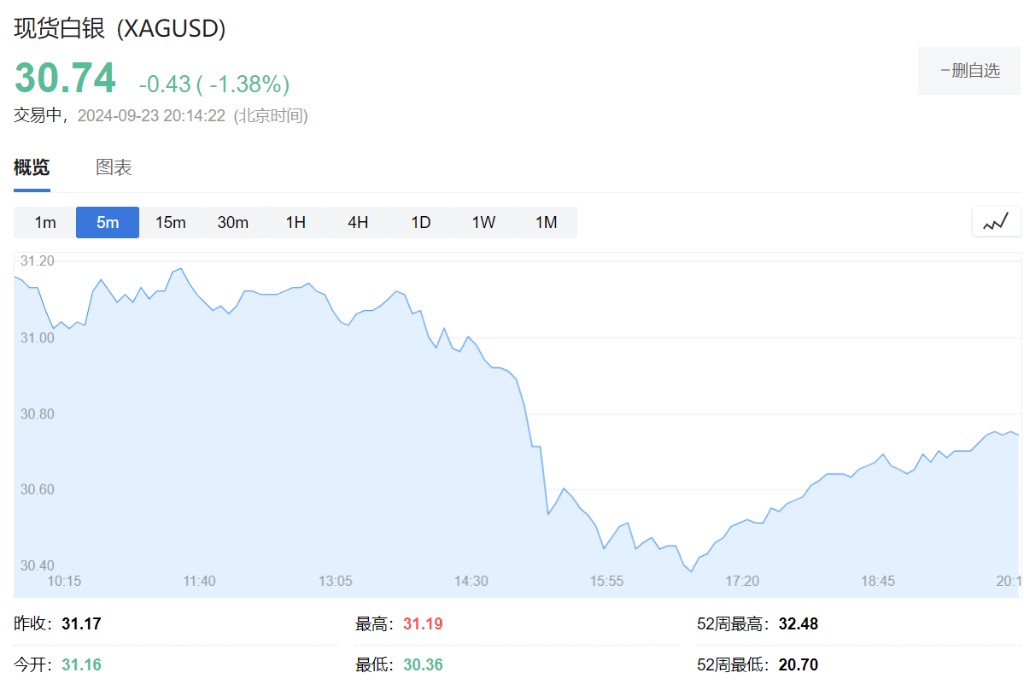Image resolution: width=1024 pixels, height=685 pixels.
Task: Switch to 1M monthly interval
Action: pos(546,222)
